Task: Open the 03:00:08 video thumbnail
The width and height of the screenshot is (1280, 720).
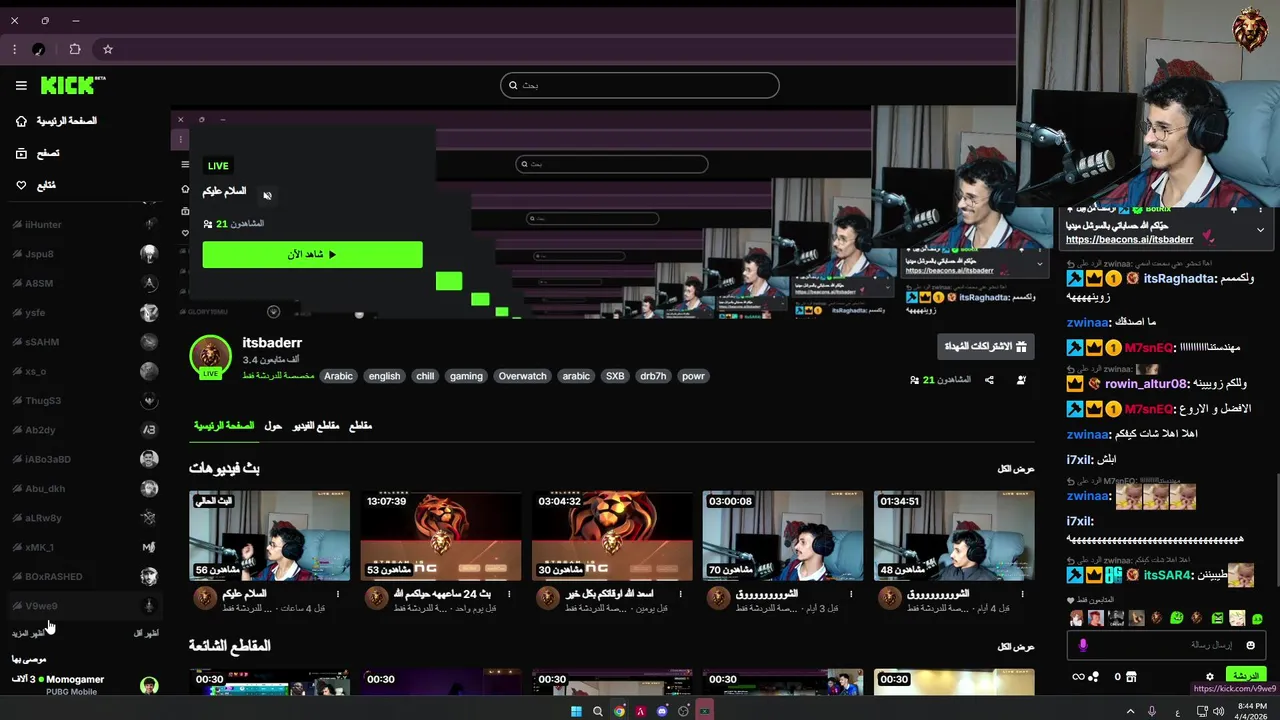Action: 783,535
